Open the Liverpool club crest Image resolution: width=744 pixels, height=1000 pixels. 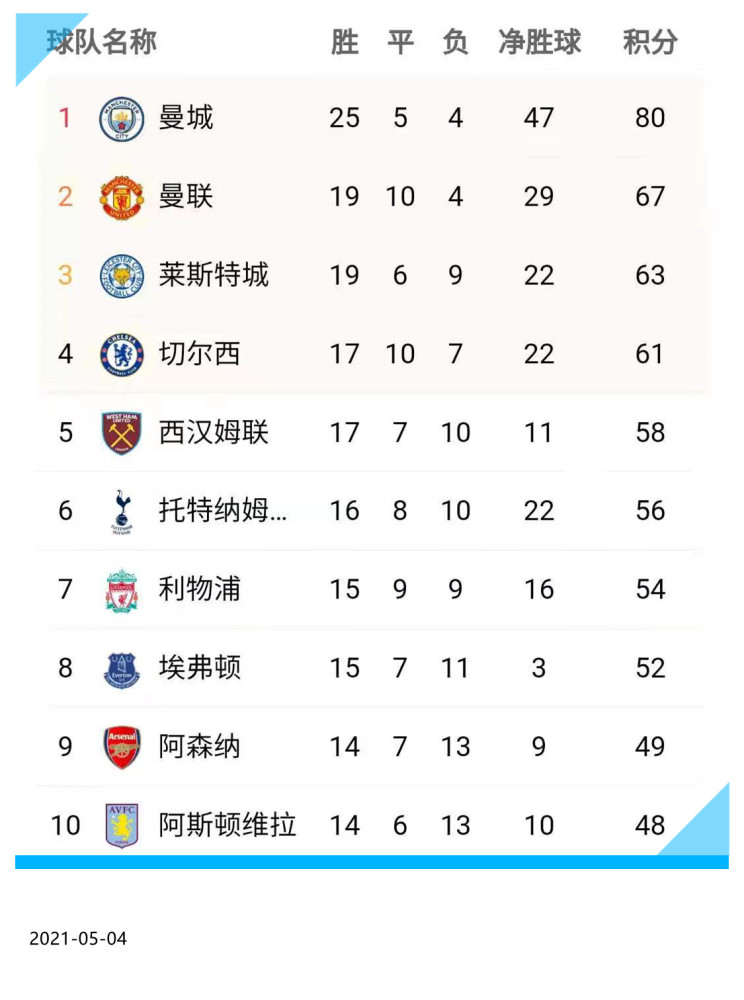(122, 591)
